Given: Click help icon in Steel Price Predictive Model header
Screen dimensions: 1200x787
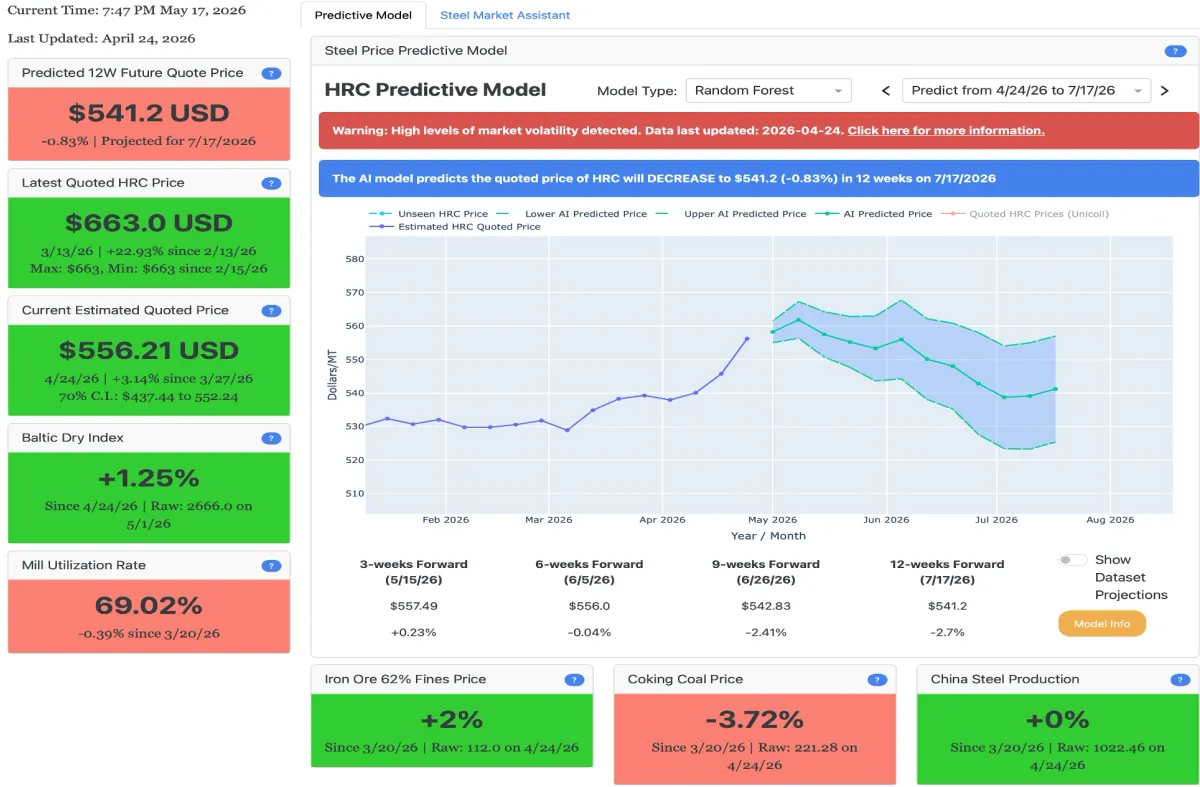Looking at the screenshot, I should coord(1175,51).
